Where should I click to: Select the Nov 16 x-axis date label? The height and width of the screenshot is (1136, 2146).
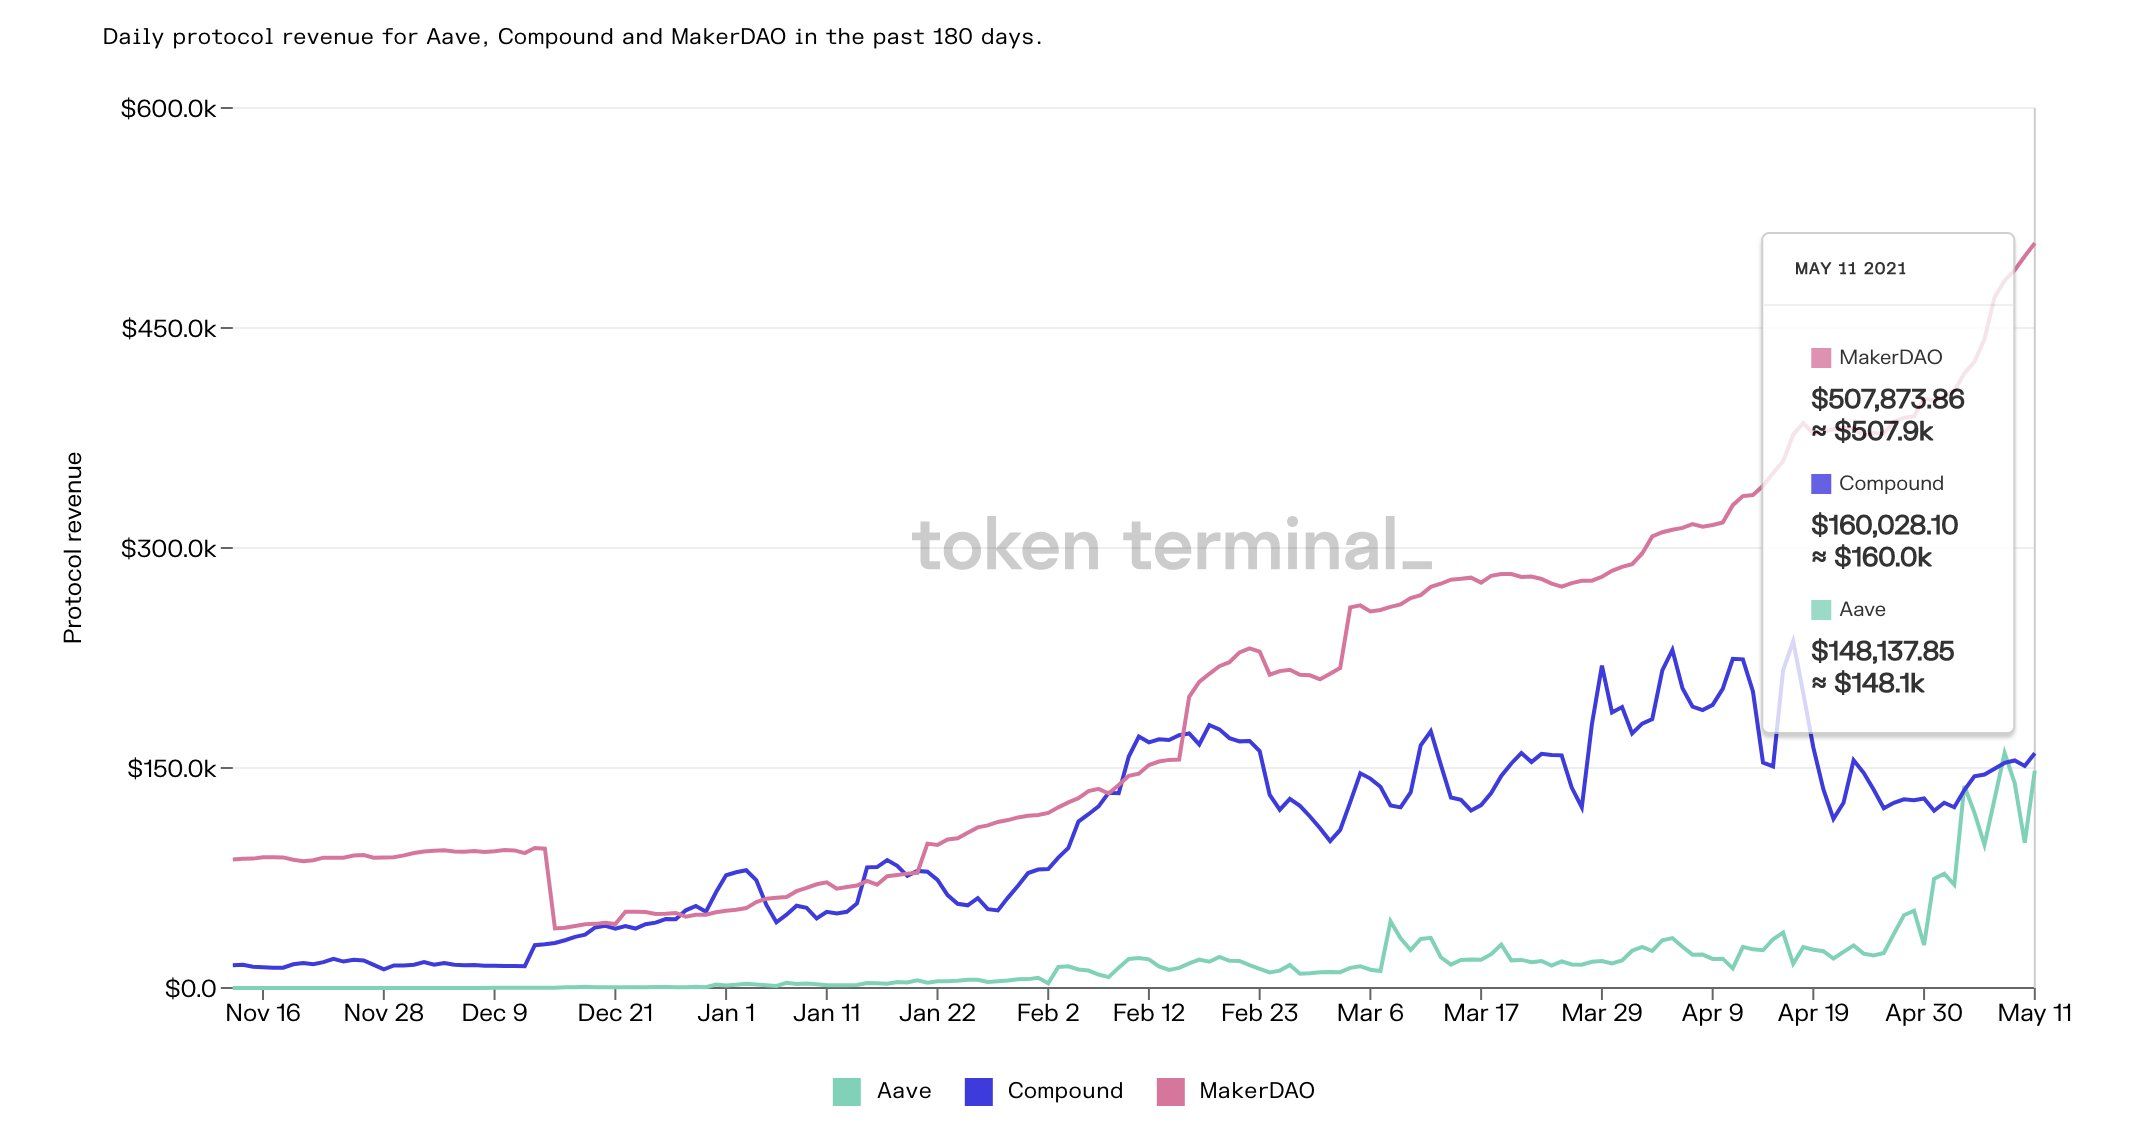tap(263, 1013)
